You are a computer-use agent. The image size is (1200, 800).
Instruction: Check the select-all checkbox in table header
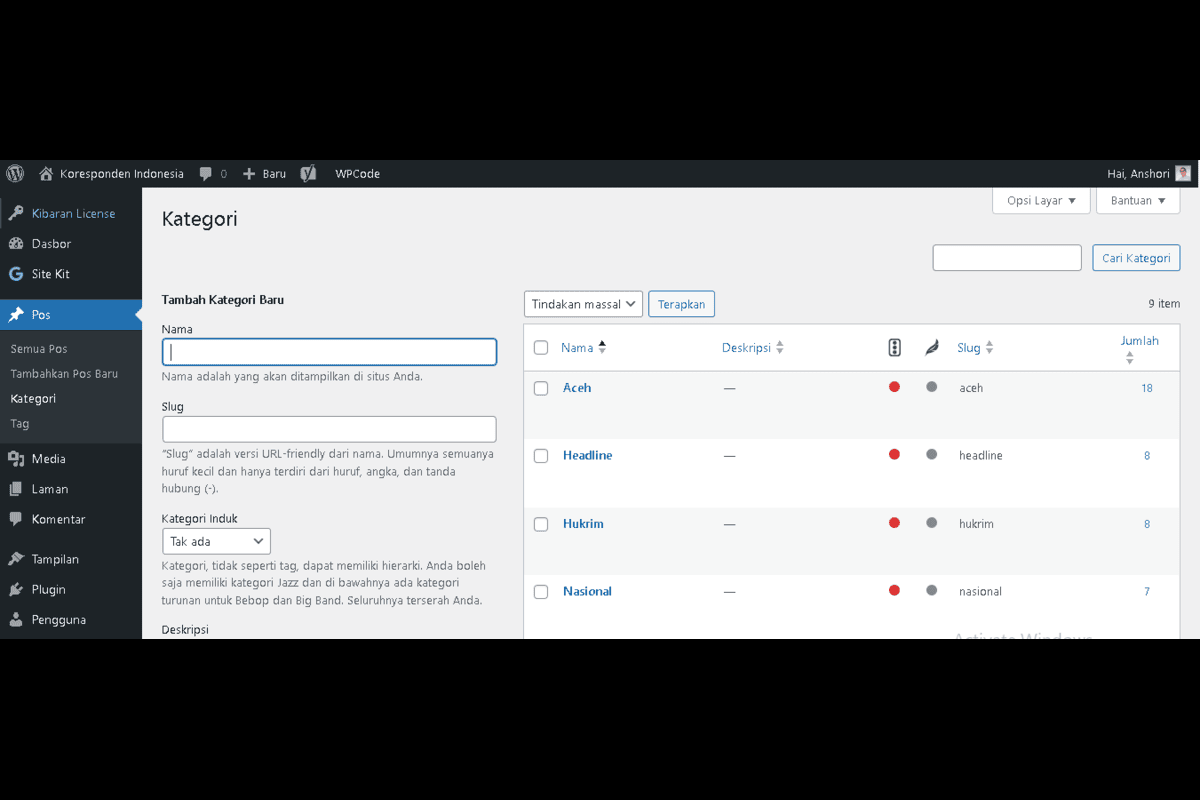click(x=541, y=348)
